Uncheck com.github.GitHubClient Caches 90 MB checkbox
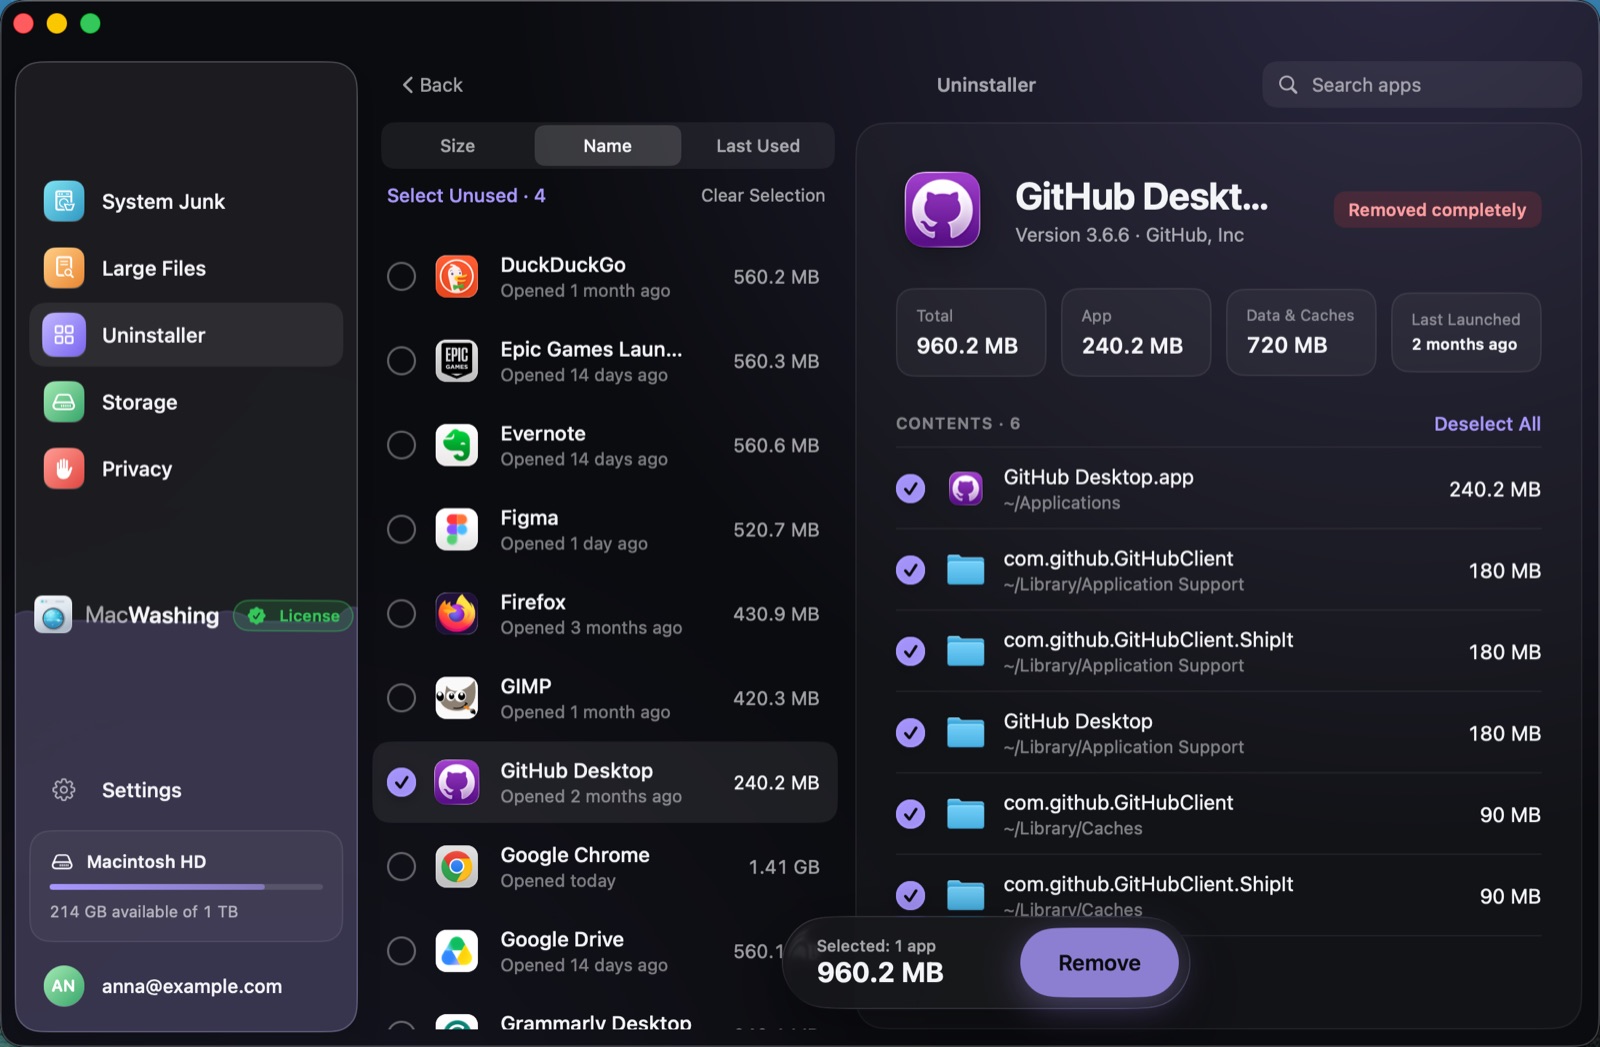Viewport: 1600px width, 1047px height. (x=911, y=815)
